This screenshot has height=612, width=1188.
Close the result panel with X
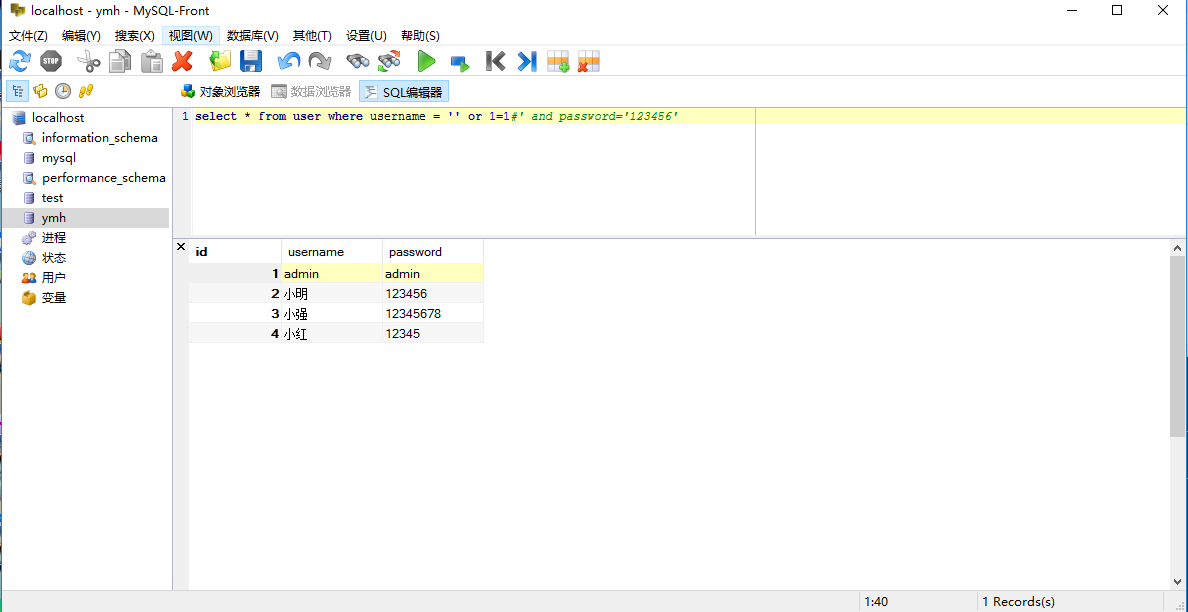pos(181,246)
